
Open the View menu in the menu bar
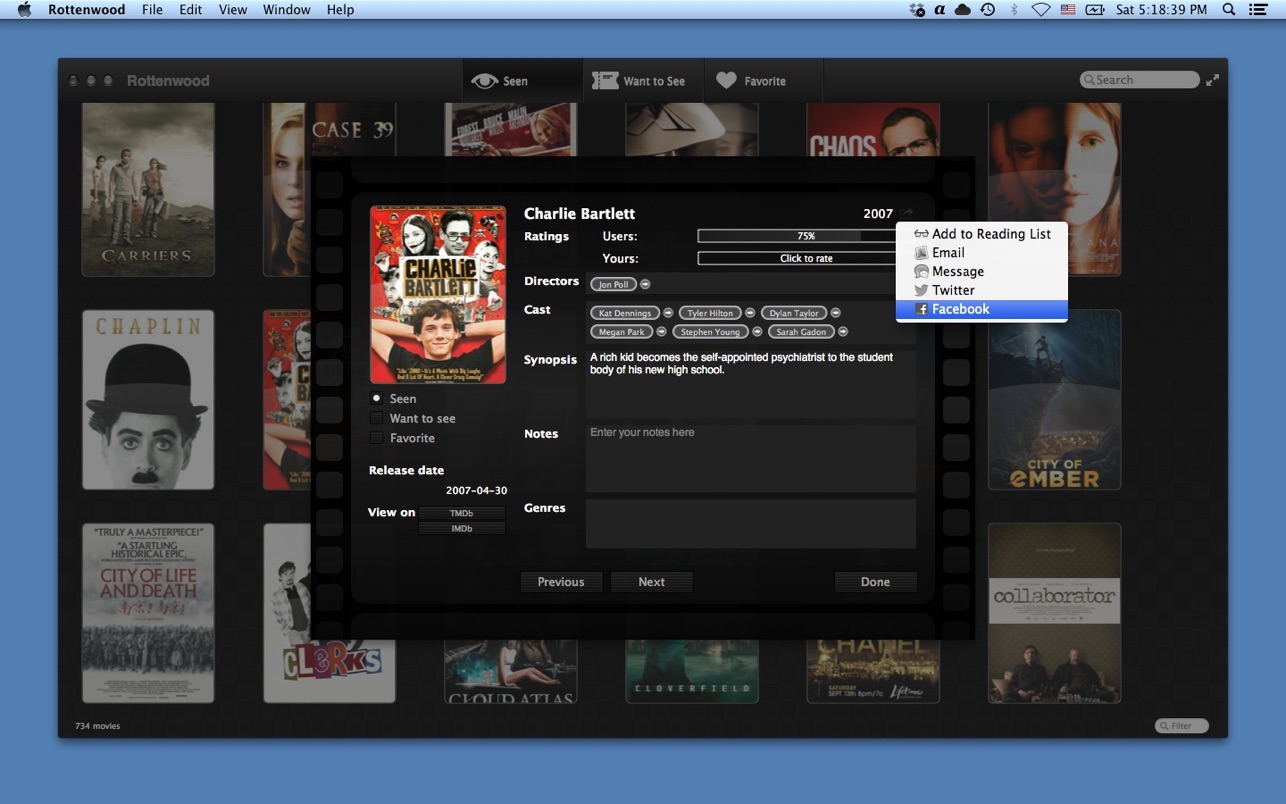tap(233, 10)
